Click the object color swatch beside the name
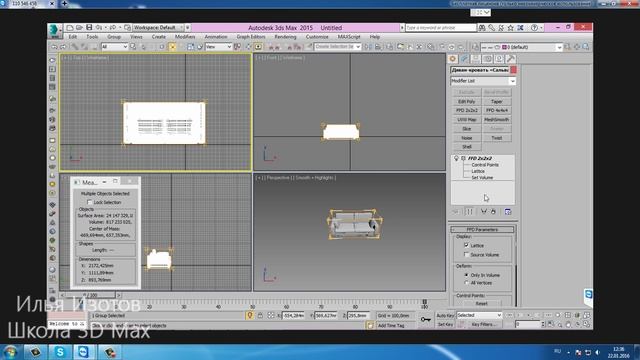Image resolution: width=640 pixels, height=360 pixels. point(513,70)
